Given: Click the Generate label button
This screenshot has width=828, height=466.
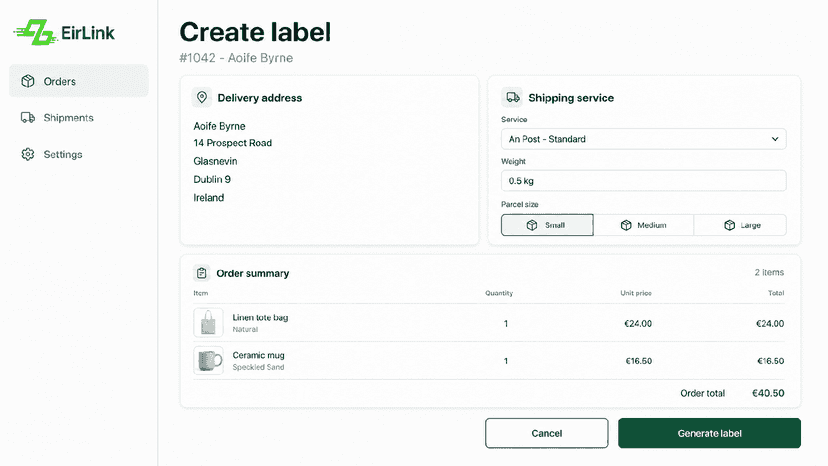Looking at the screenshot, I should click(x=709, y=433).
